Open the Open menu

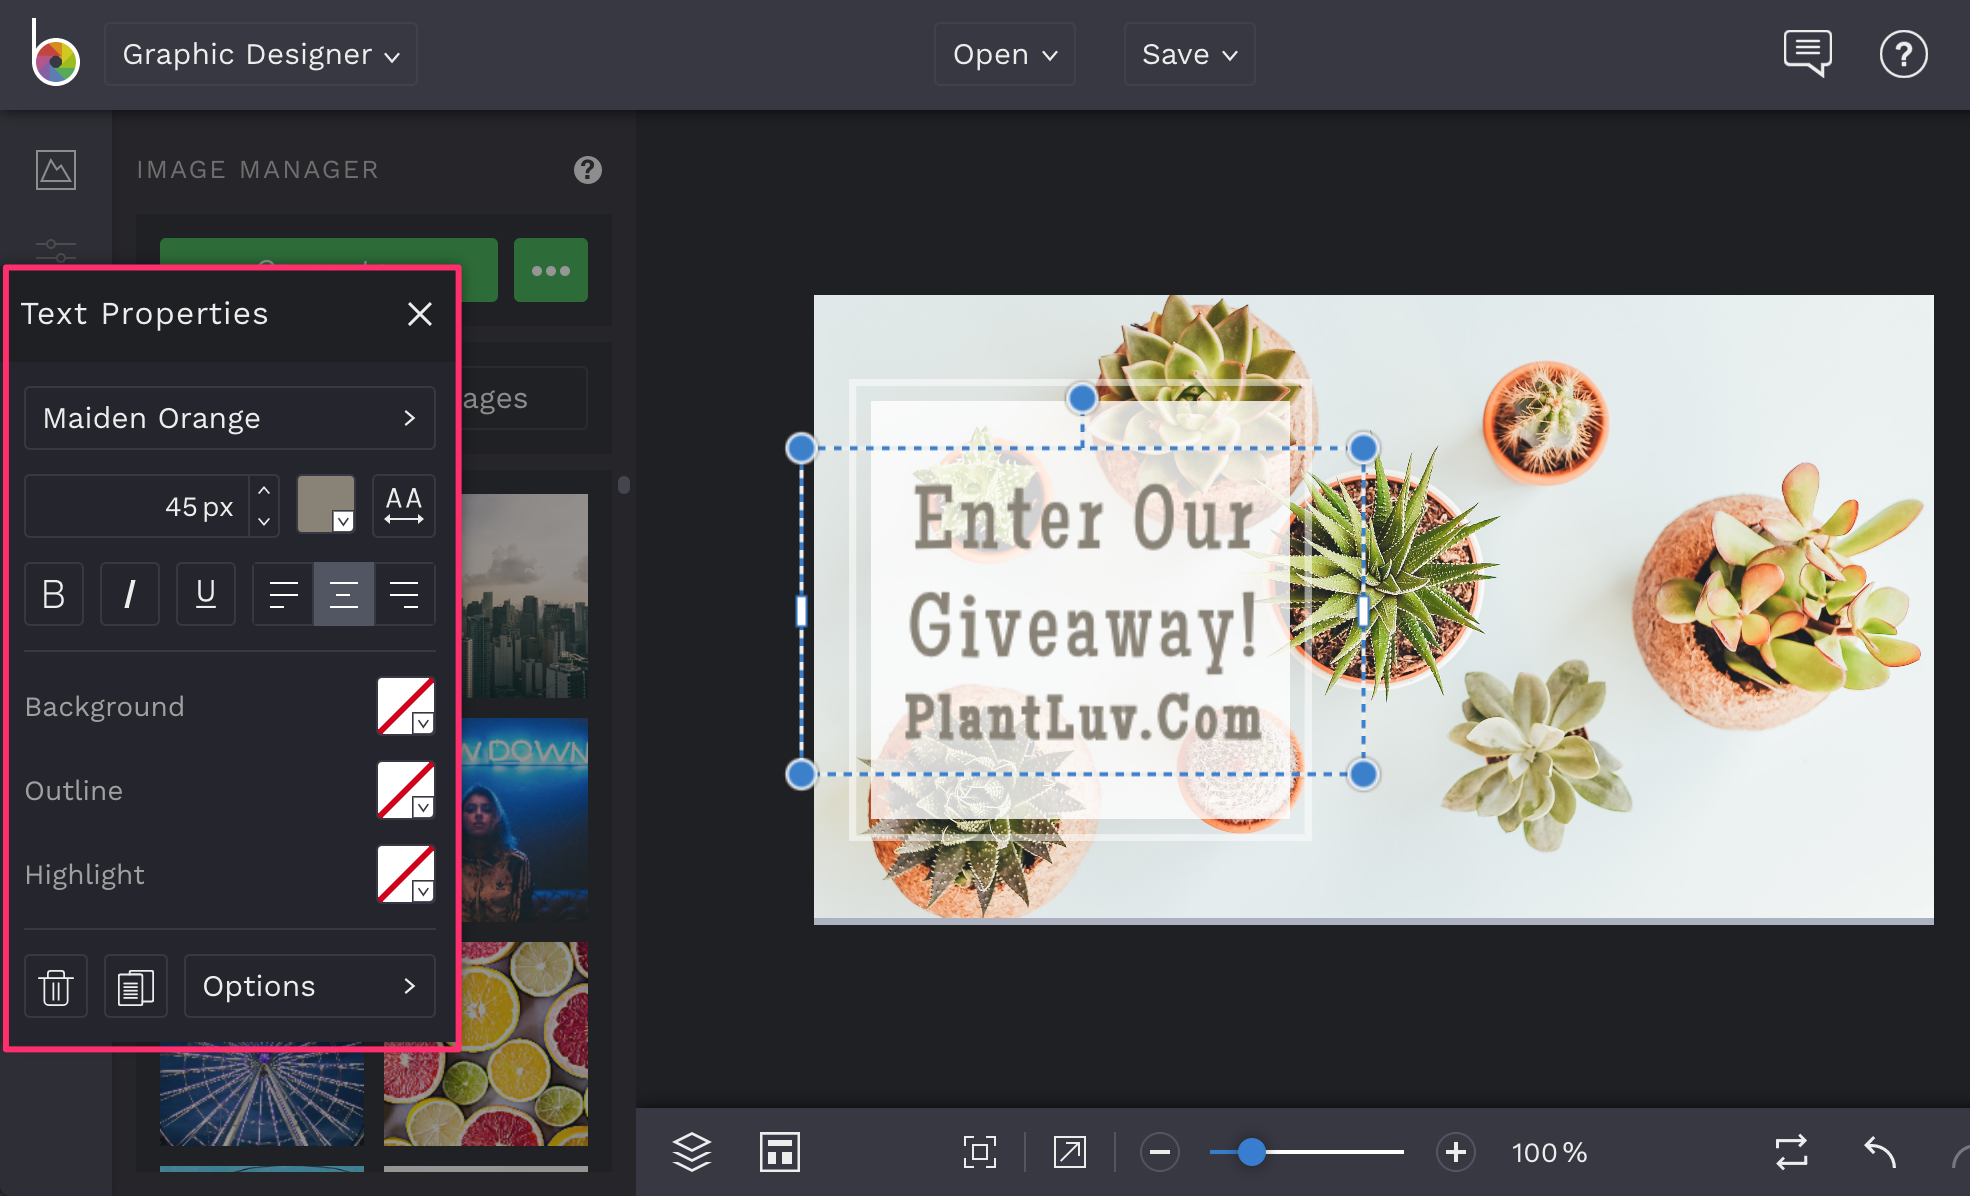click(1004, 54)
